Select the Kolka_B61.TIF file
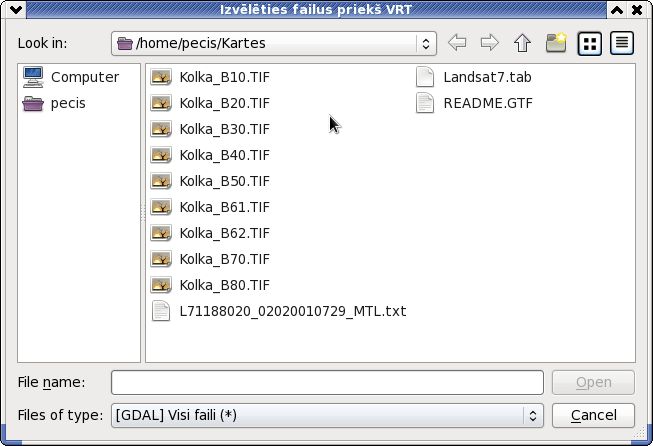The image size is (653, 446). 210,207
